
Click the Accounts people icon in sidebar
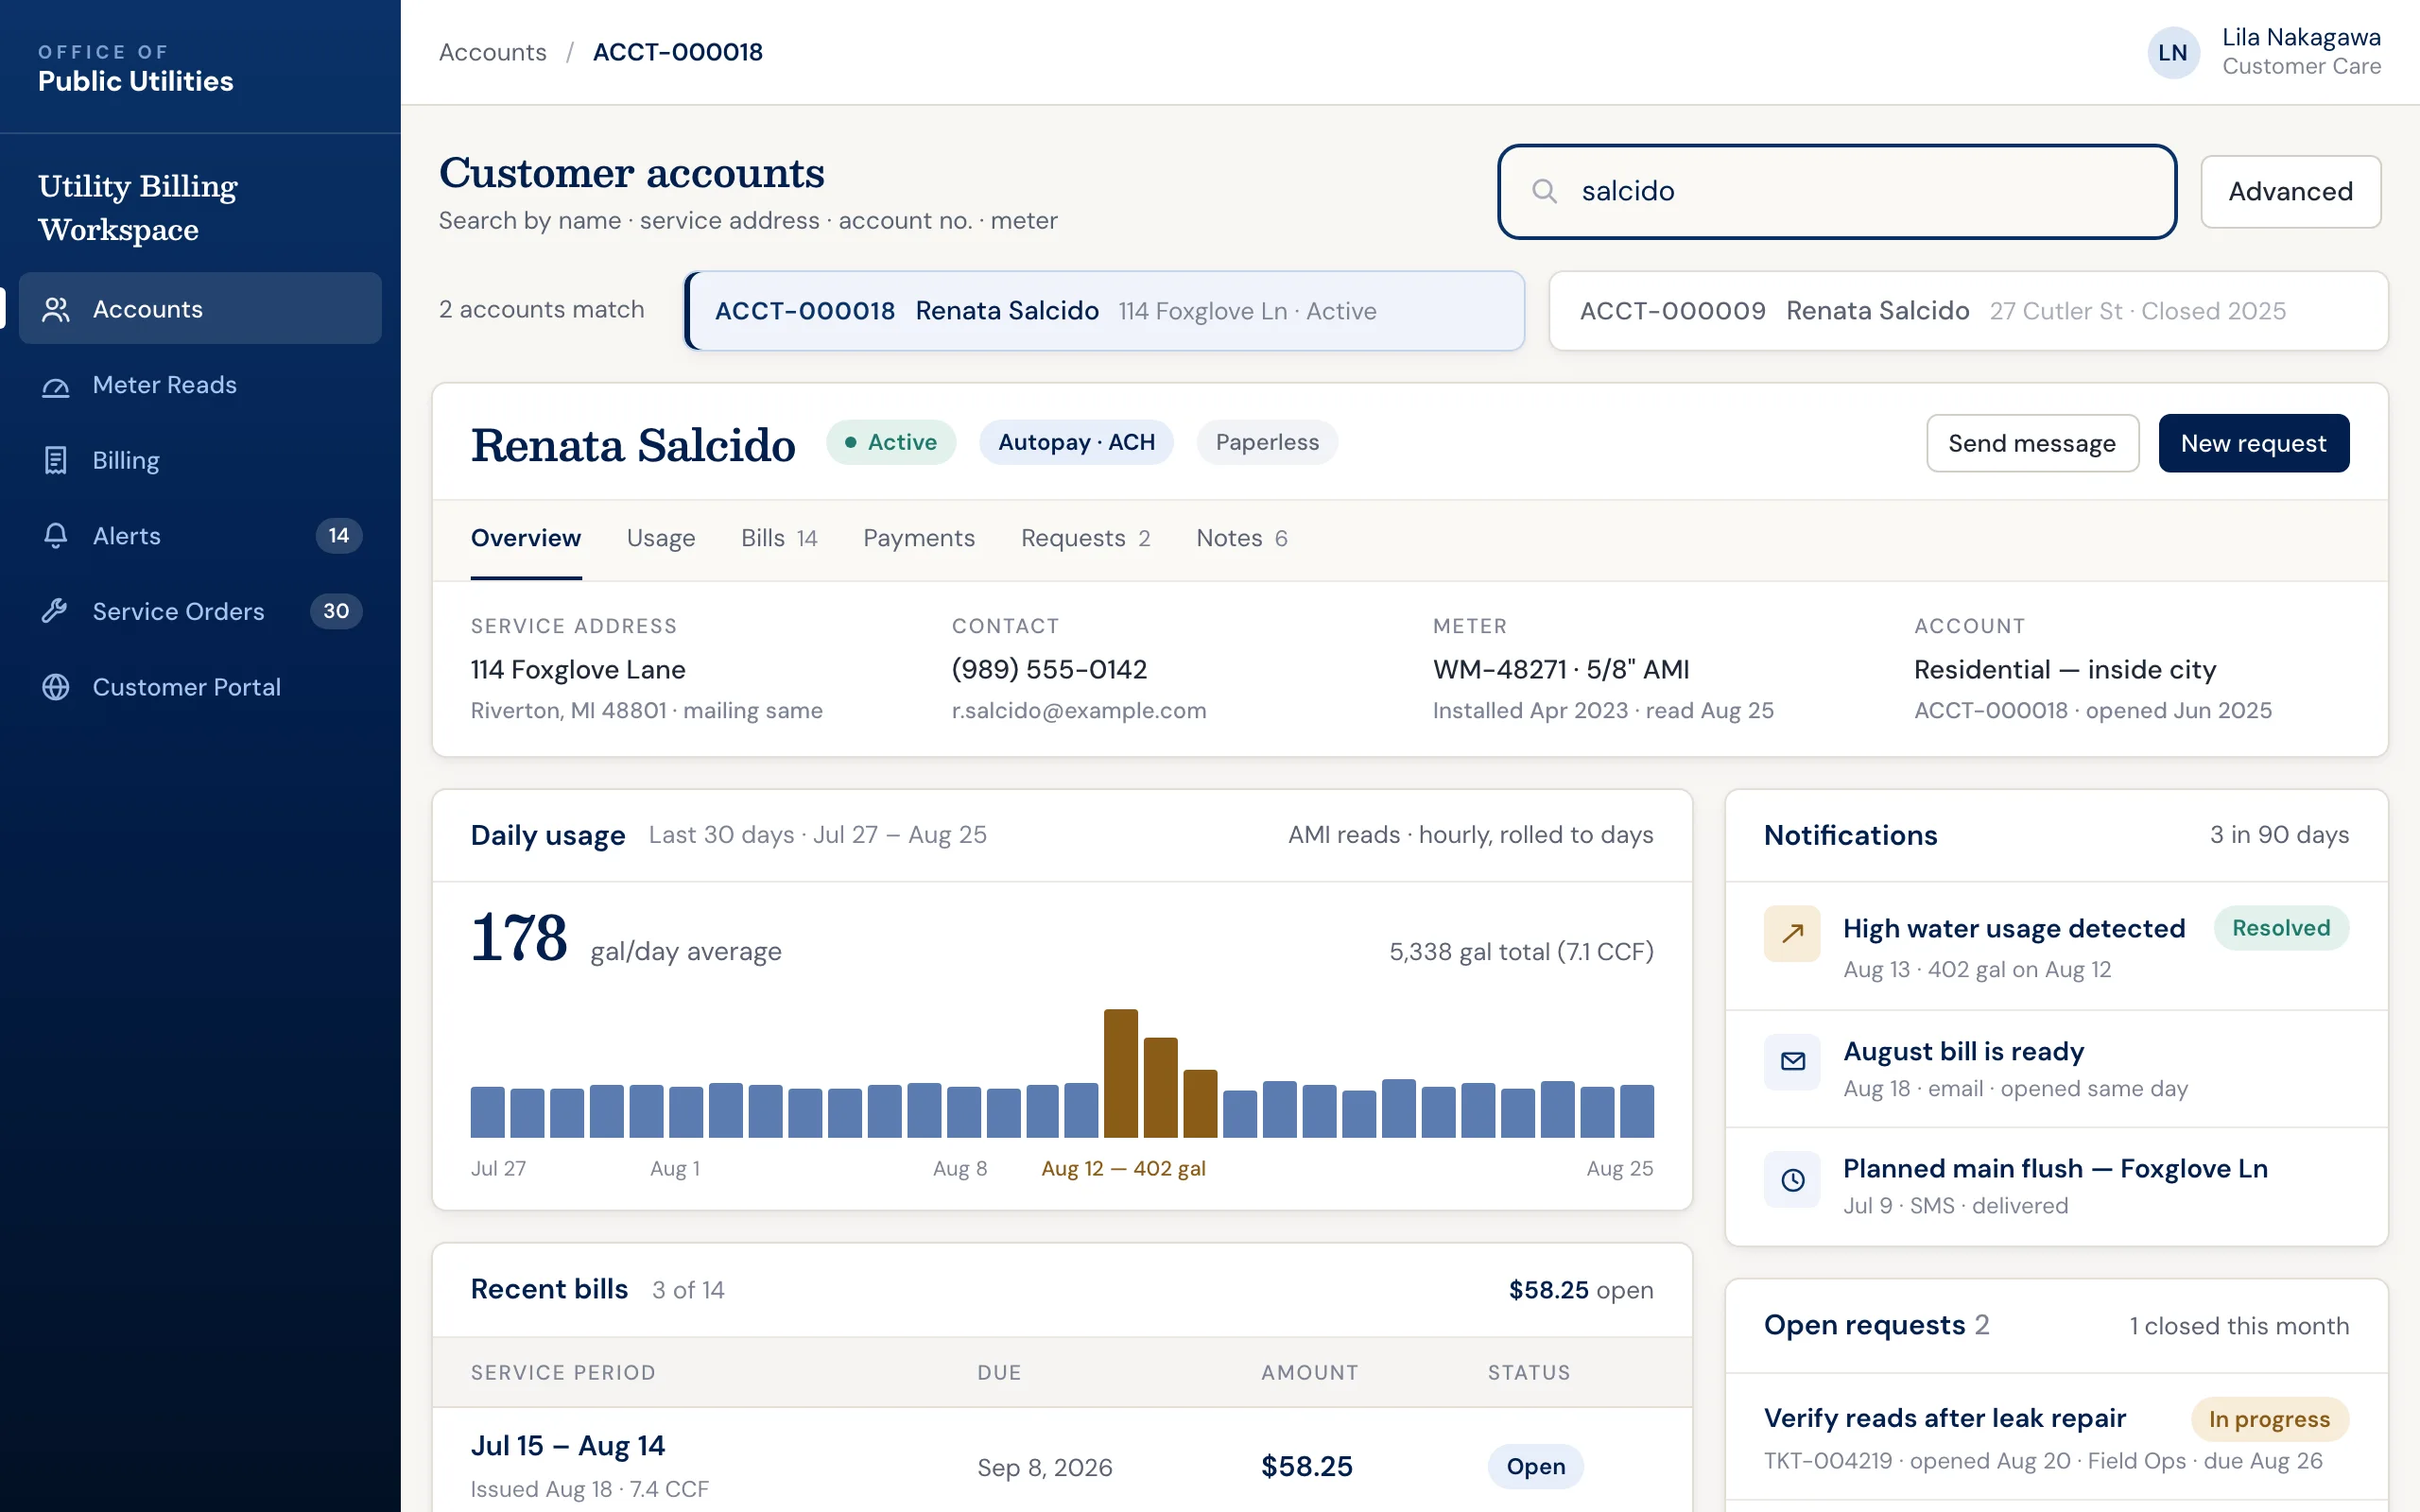pos(56,309)
